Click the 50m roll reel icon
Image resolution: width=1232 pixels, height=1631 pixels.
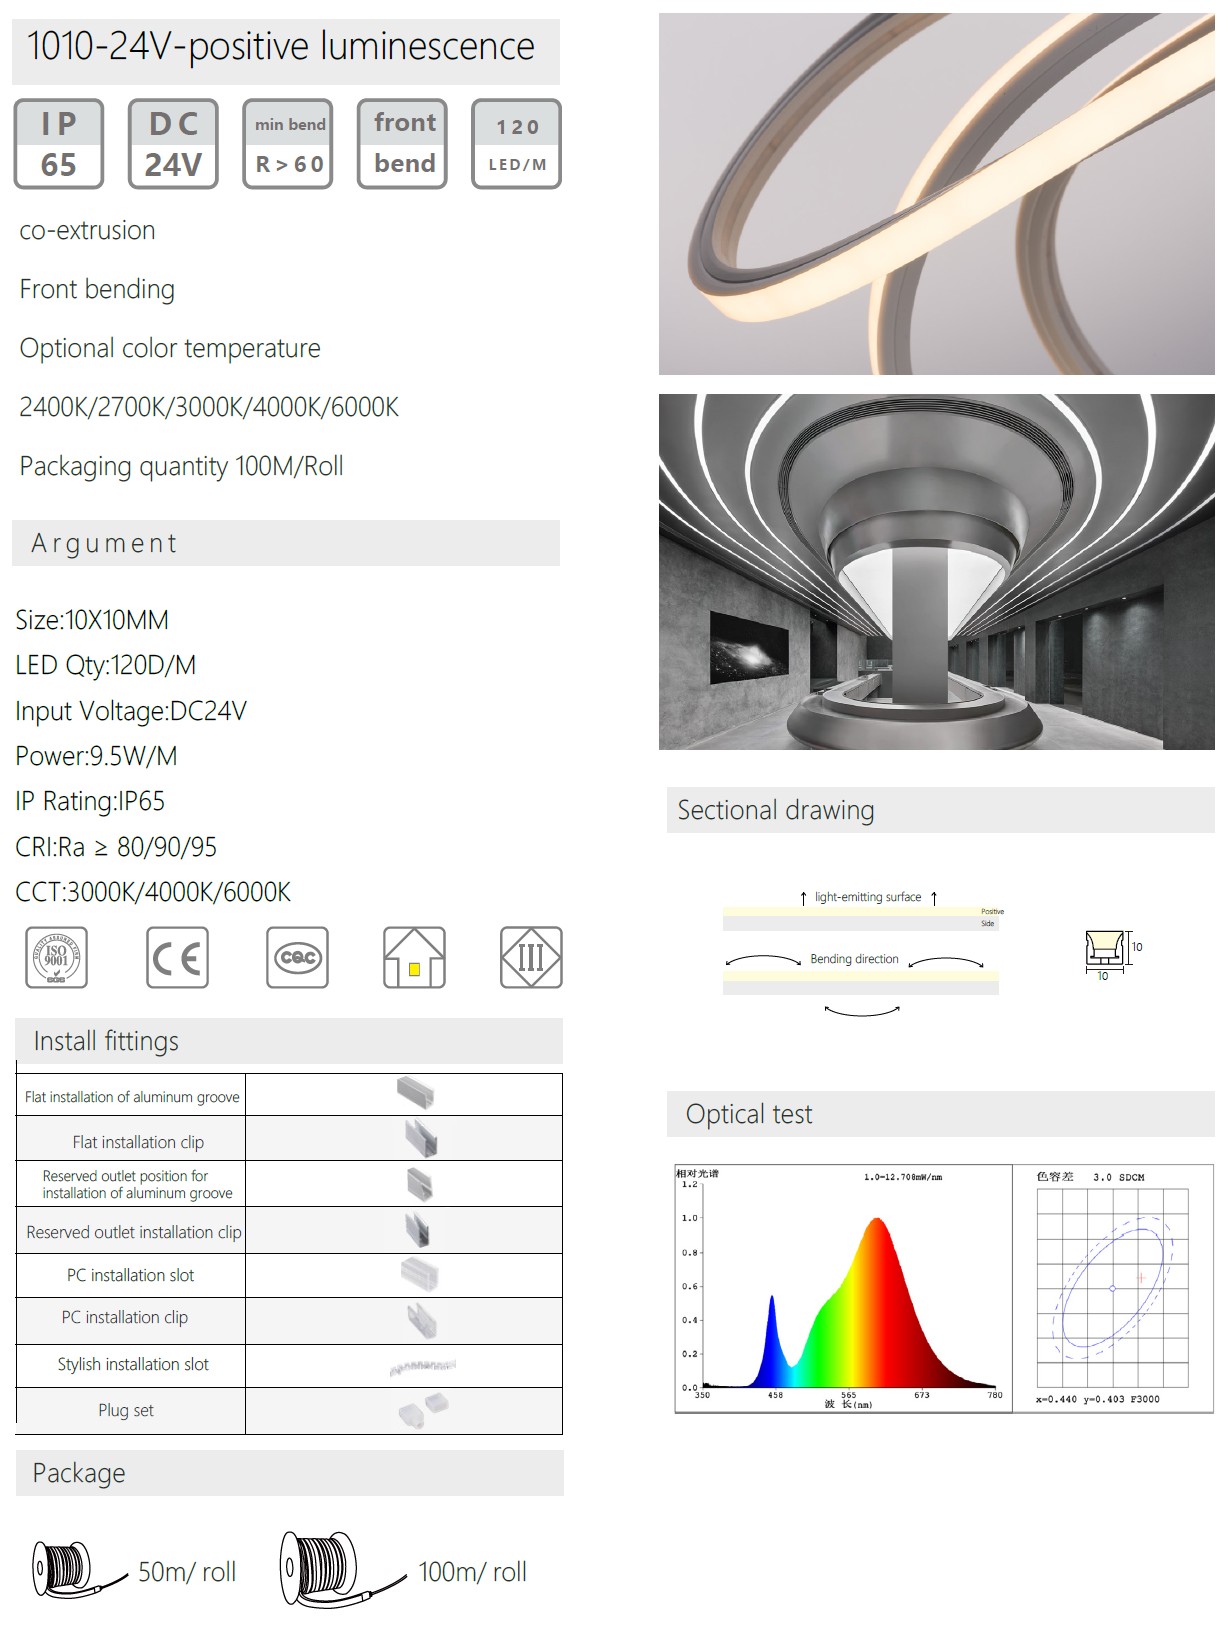tap(78, 1570)
